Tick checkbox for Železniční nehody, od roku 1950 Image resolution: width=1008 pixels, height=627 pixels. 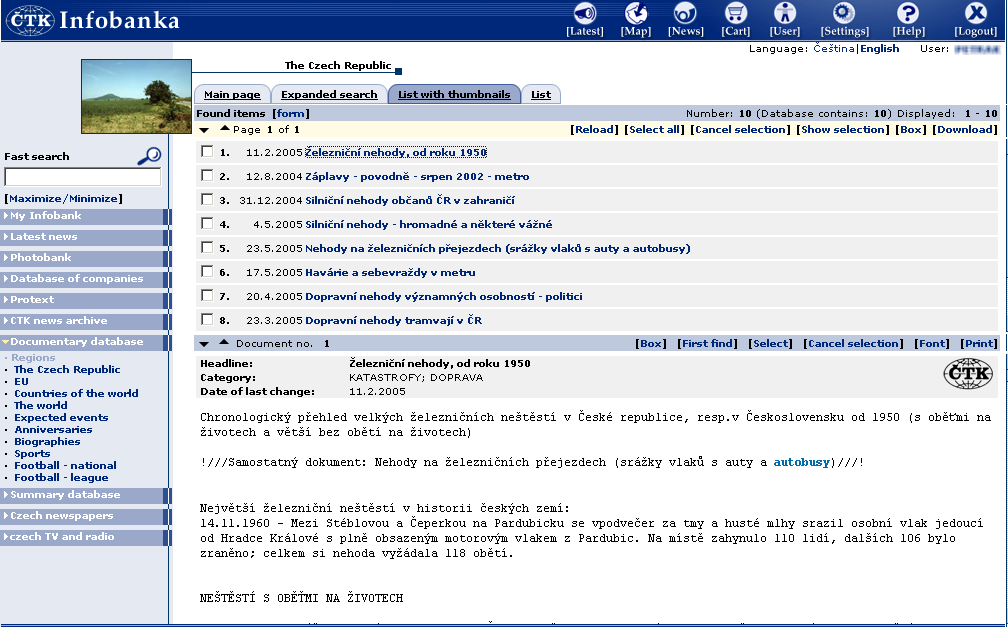pos(207,152)
